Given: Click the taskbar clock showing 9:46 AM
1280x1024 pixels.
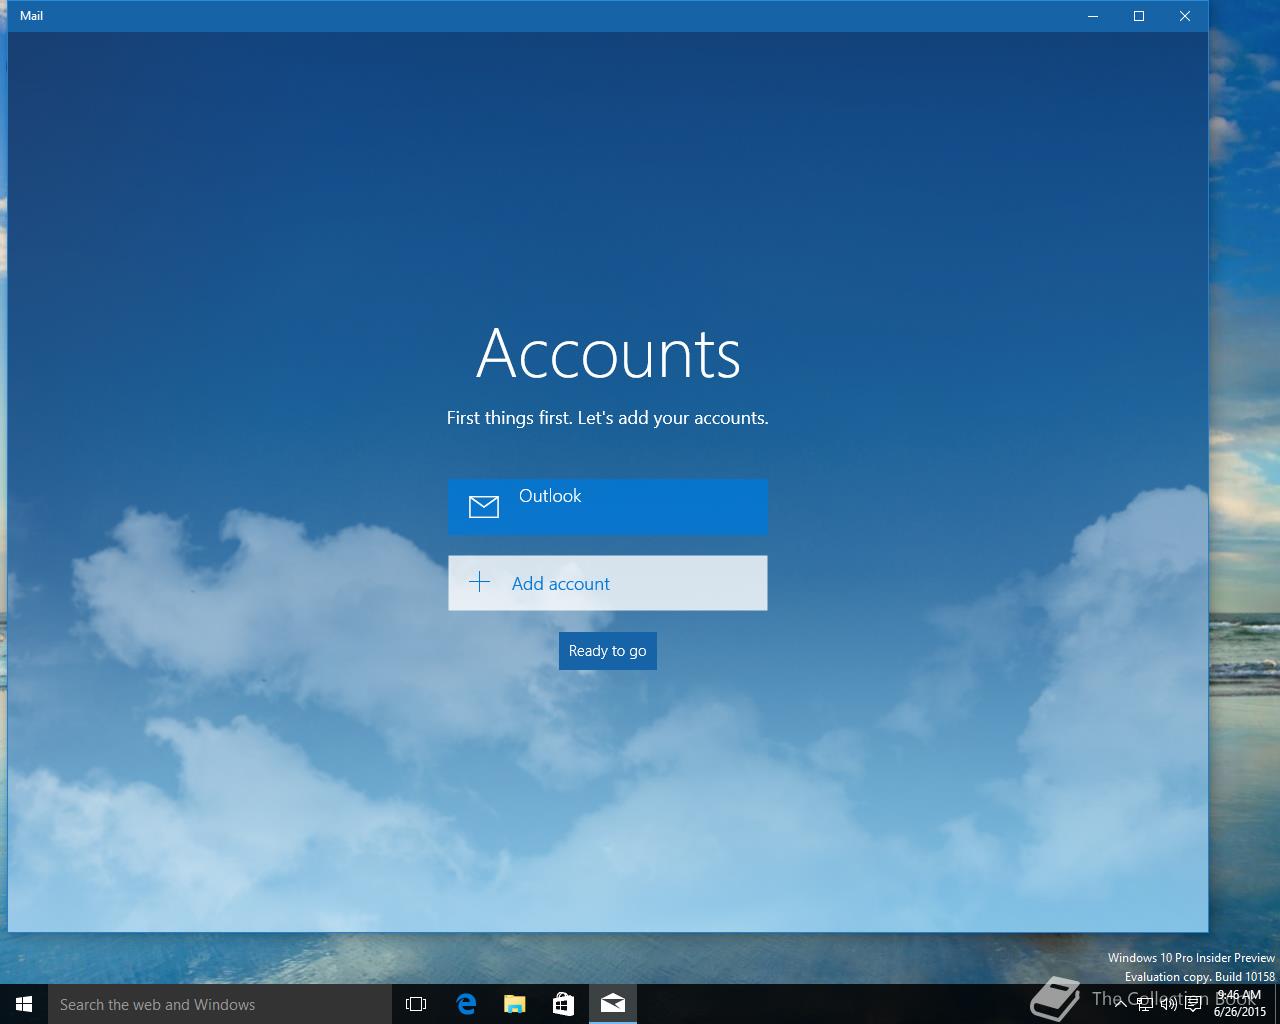Looking at the screenshot, I should point(1240,1004).
